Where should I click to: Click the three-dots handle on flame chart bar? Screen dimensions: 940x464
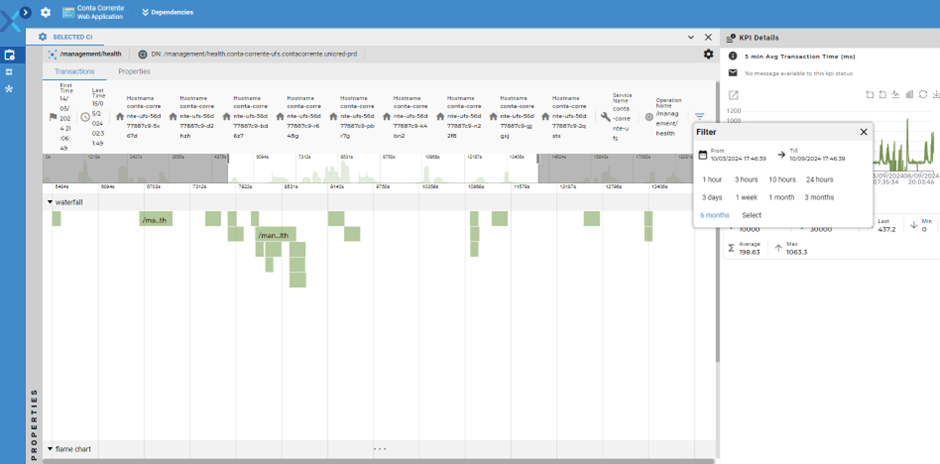379,448
